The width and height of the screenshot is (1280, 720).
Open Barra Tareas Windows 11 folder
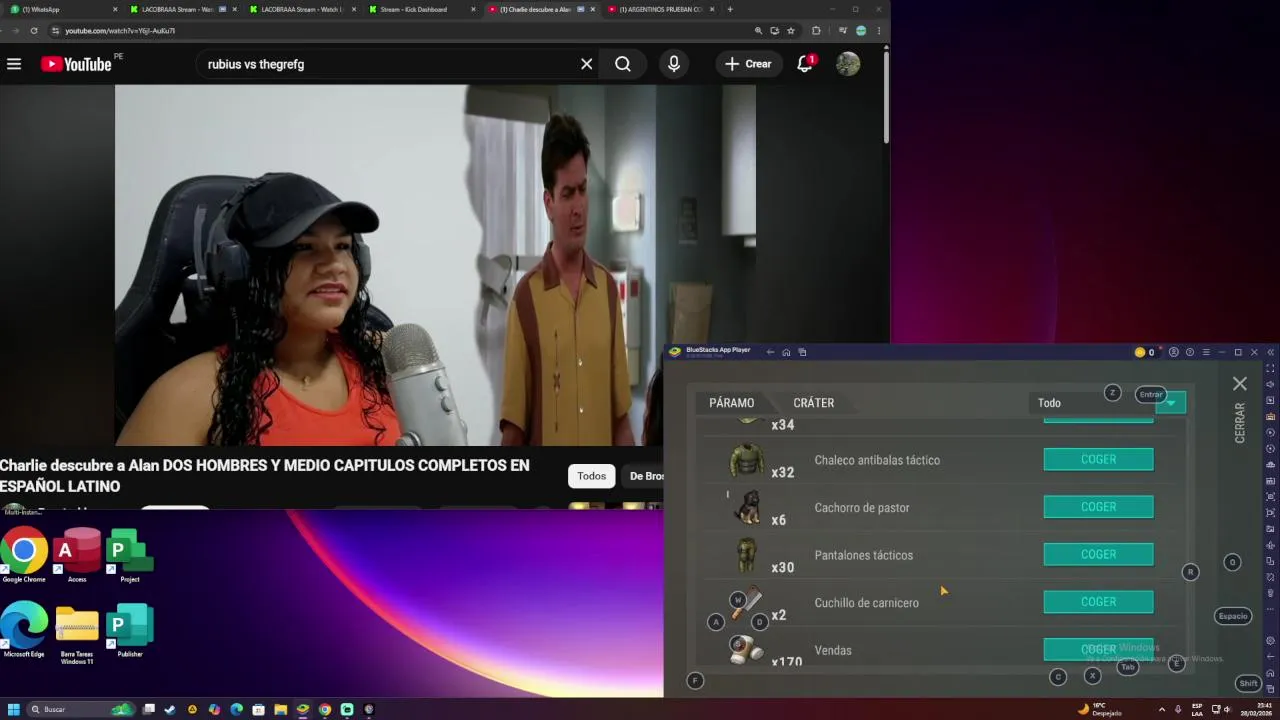pos(77,634)
